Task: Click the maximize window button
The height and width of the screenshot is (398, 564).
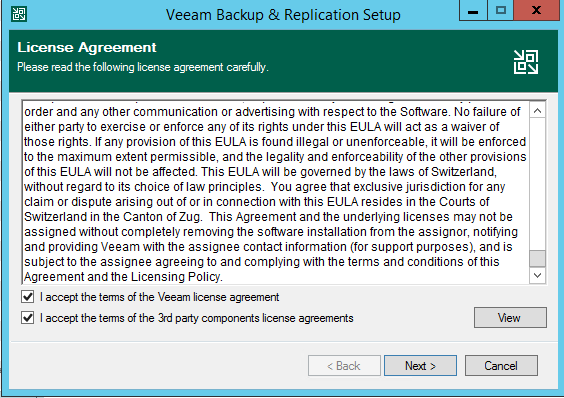Action: point(501,11)
